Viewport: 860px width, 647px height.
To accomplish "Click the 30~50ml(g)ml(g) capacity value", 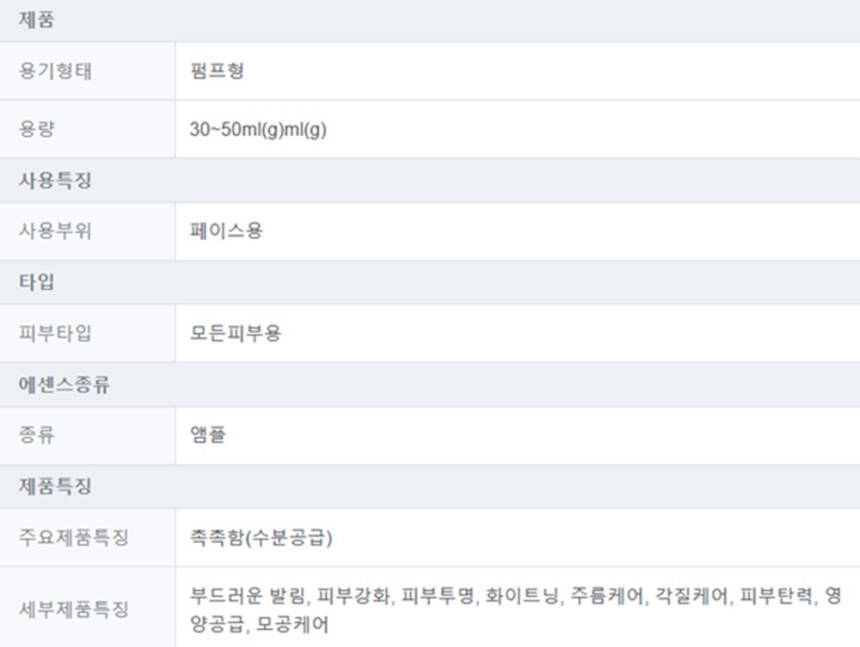I will [258, 130].
